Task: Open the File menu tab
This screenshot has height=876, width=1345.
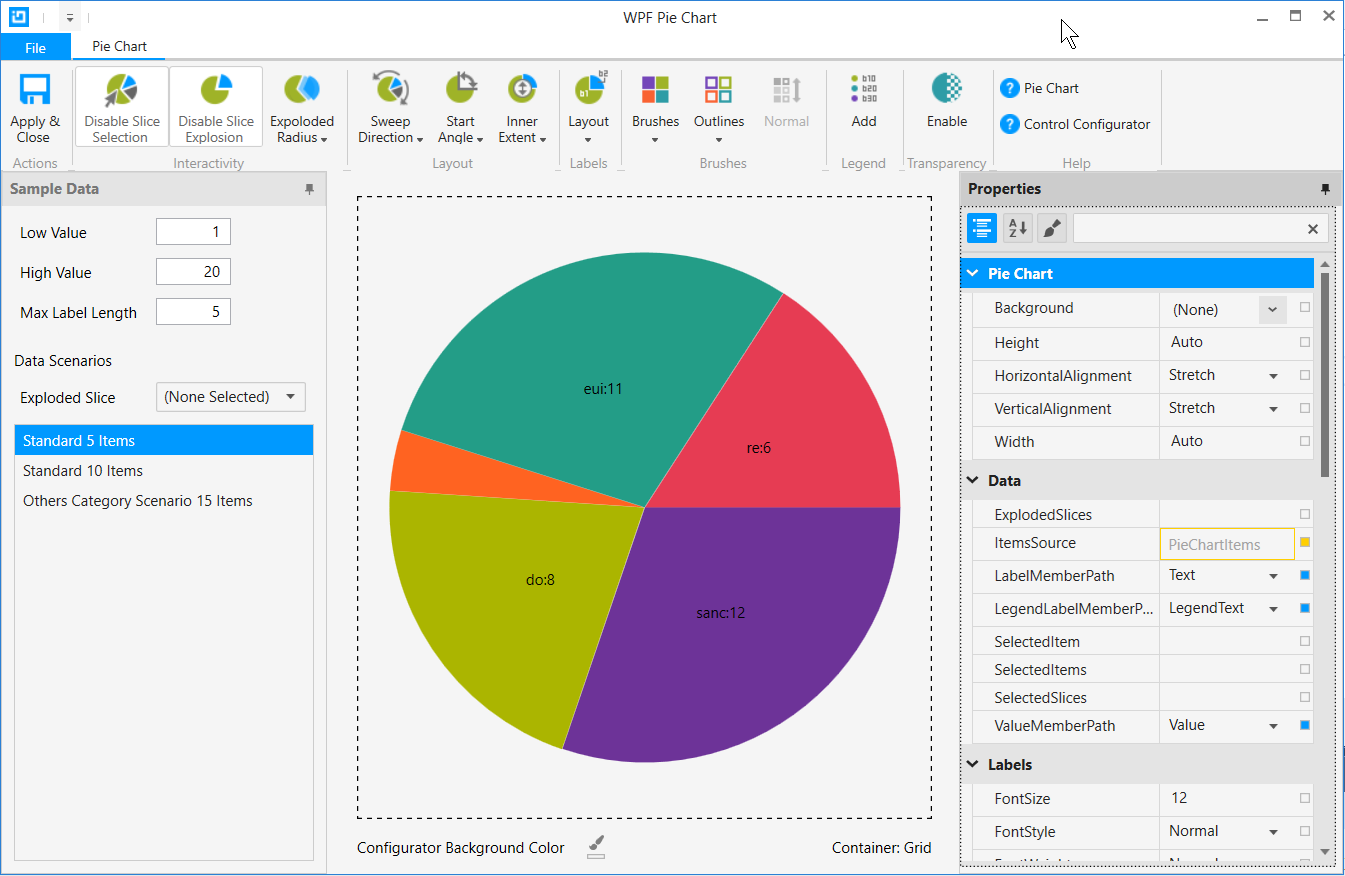Action: [x=35, y=47]
